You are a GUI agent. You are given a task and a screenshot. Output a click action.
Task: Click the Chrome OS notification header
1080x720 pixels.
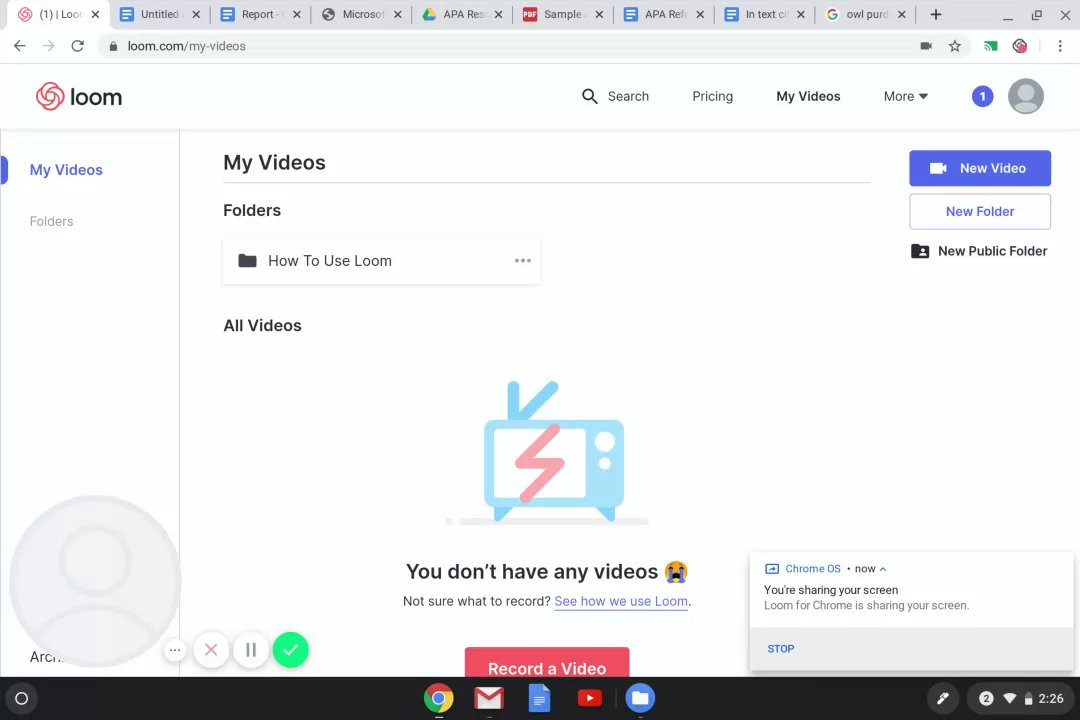(x=826, y=569)
